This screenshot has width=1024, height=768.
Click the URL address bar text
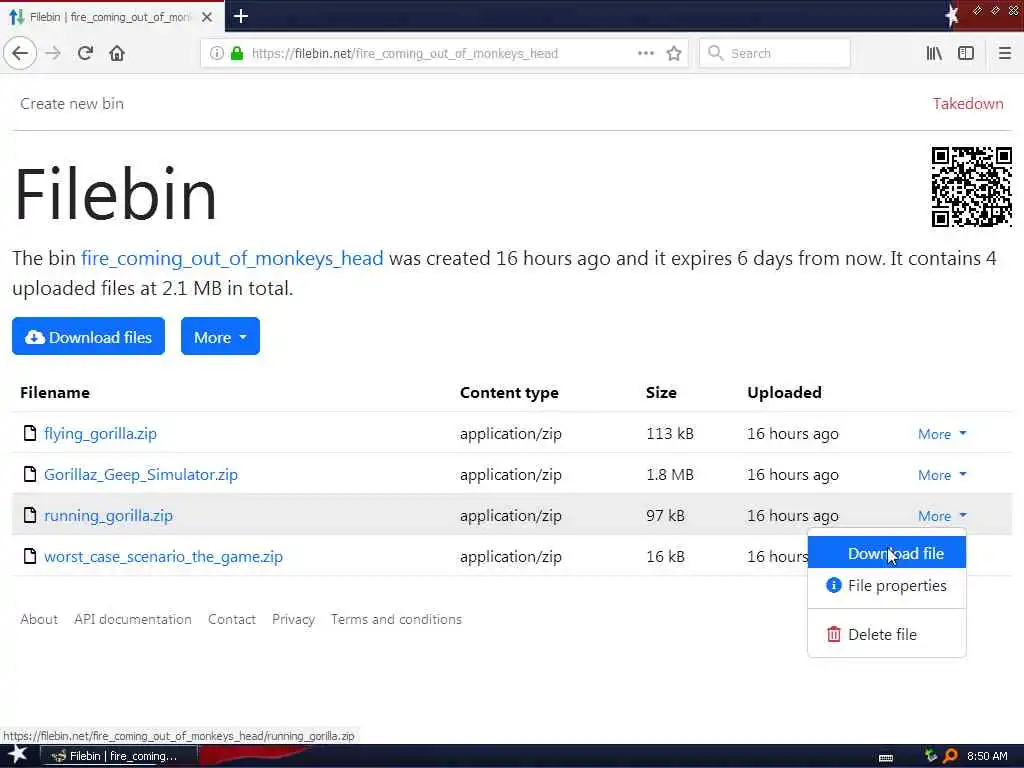tap(404, 54)
